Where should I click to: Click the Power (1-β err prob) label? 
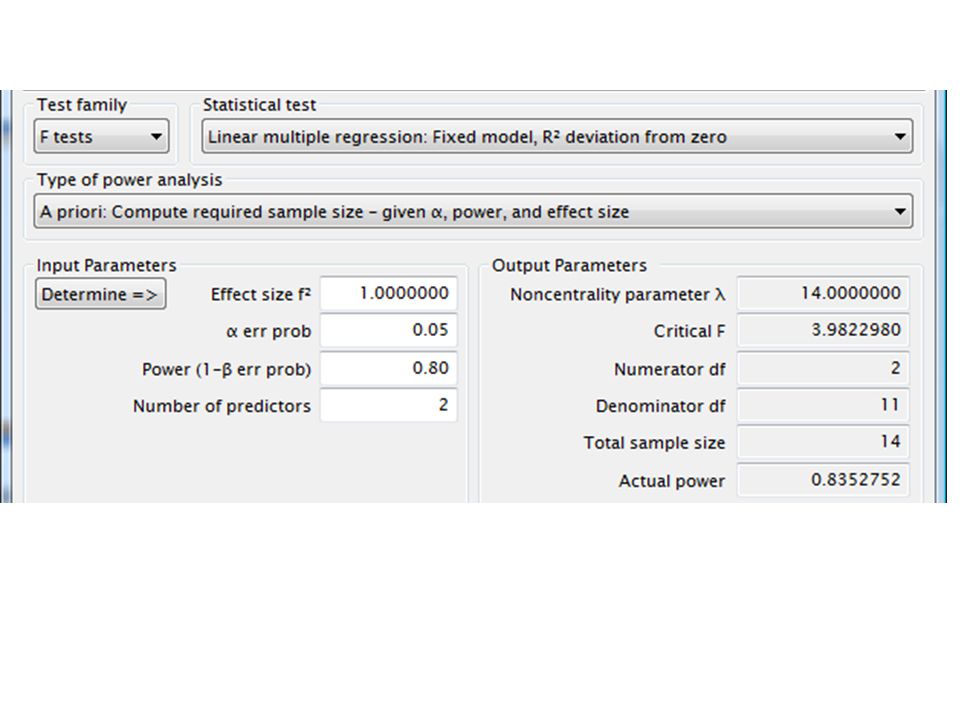[227, 369]
